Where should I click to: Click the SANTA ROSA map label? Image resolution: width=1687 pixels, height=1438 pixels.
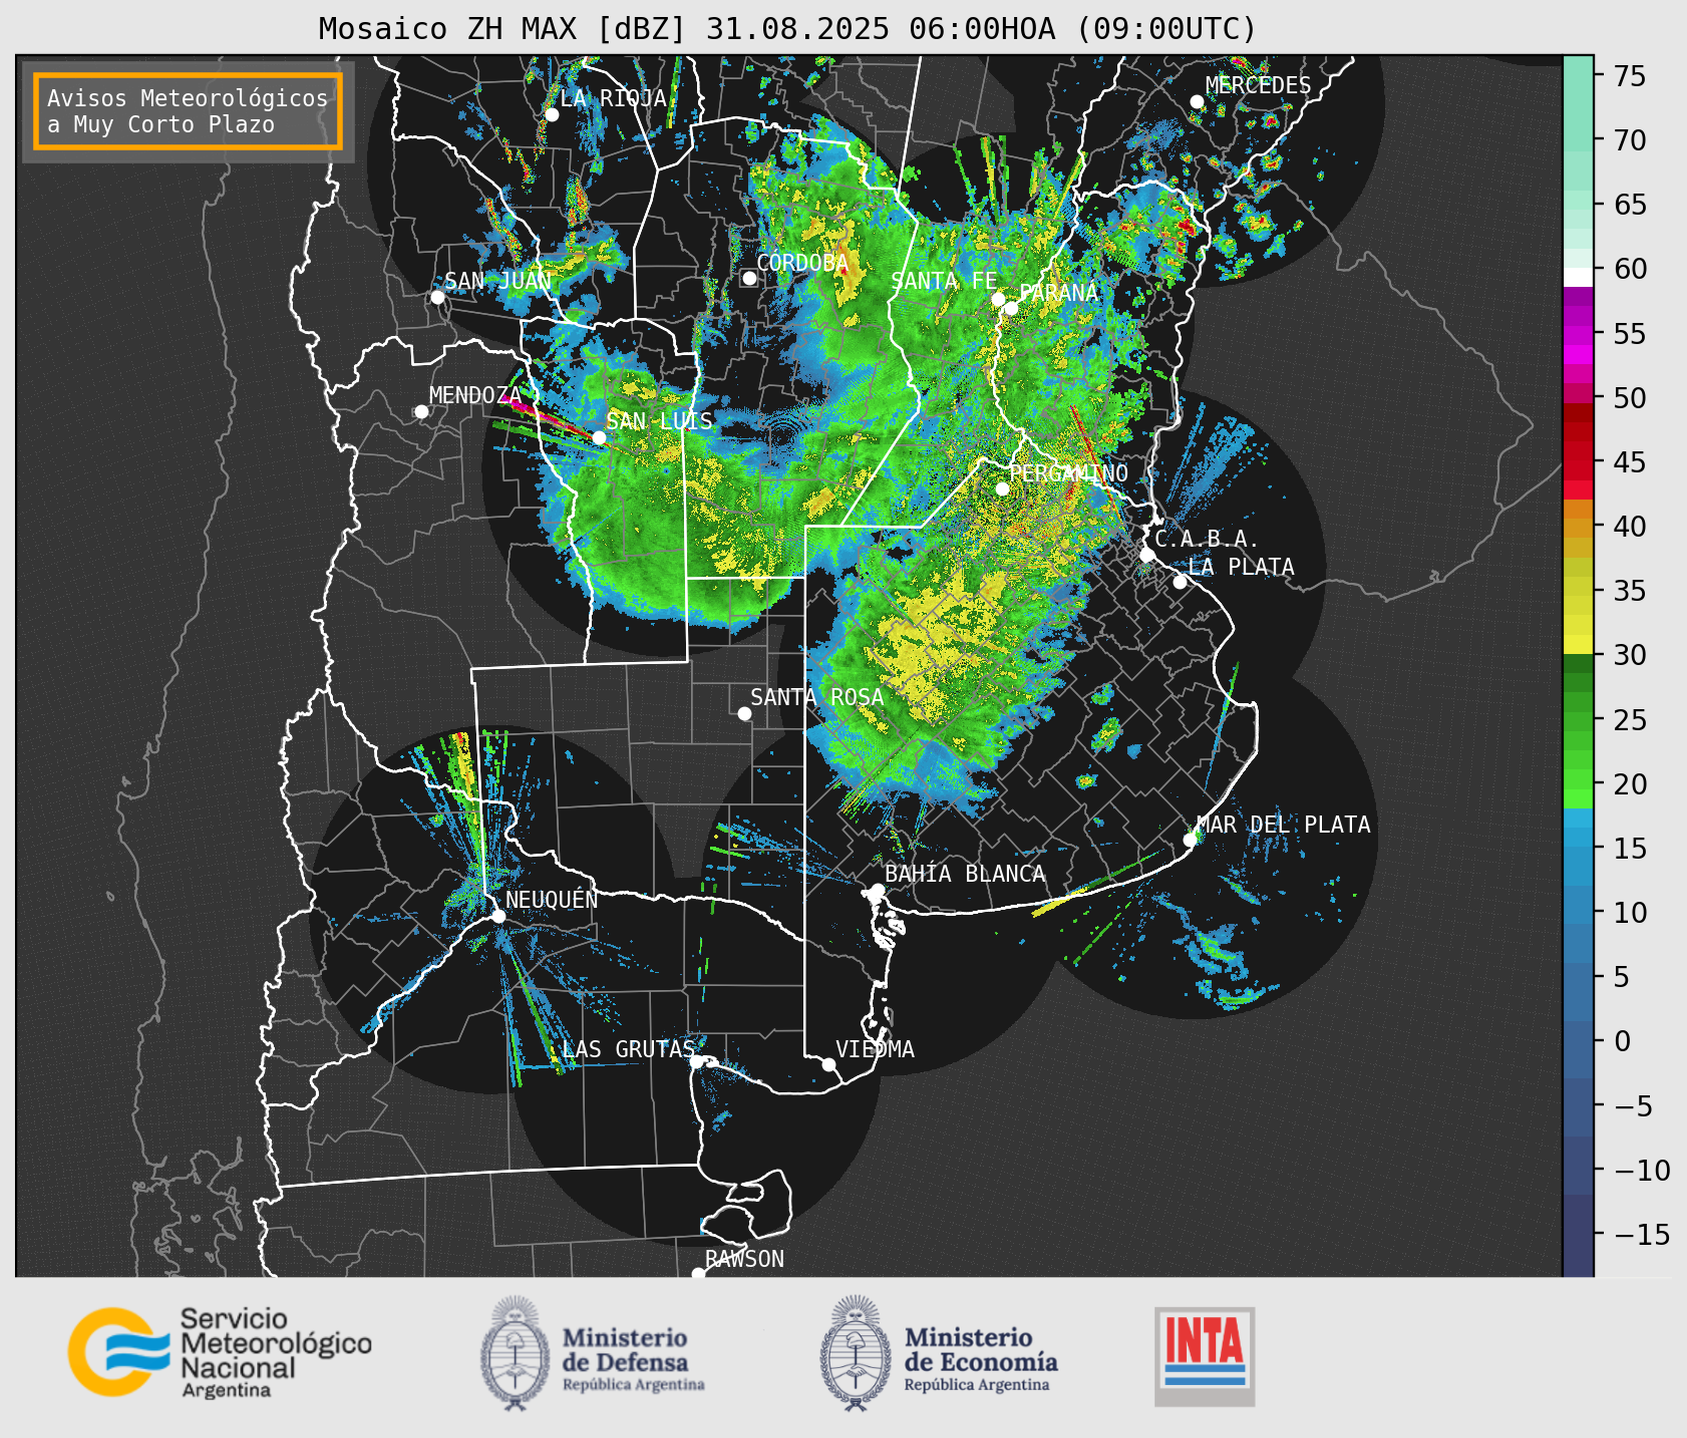coord(817,697)
